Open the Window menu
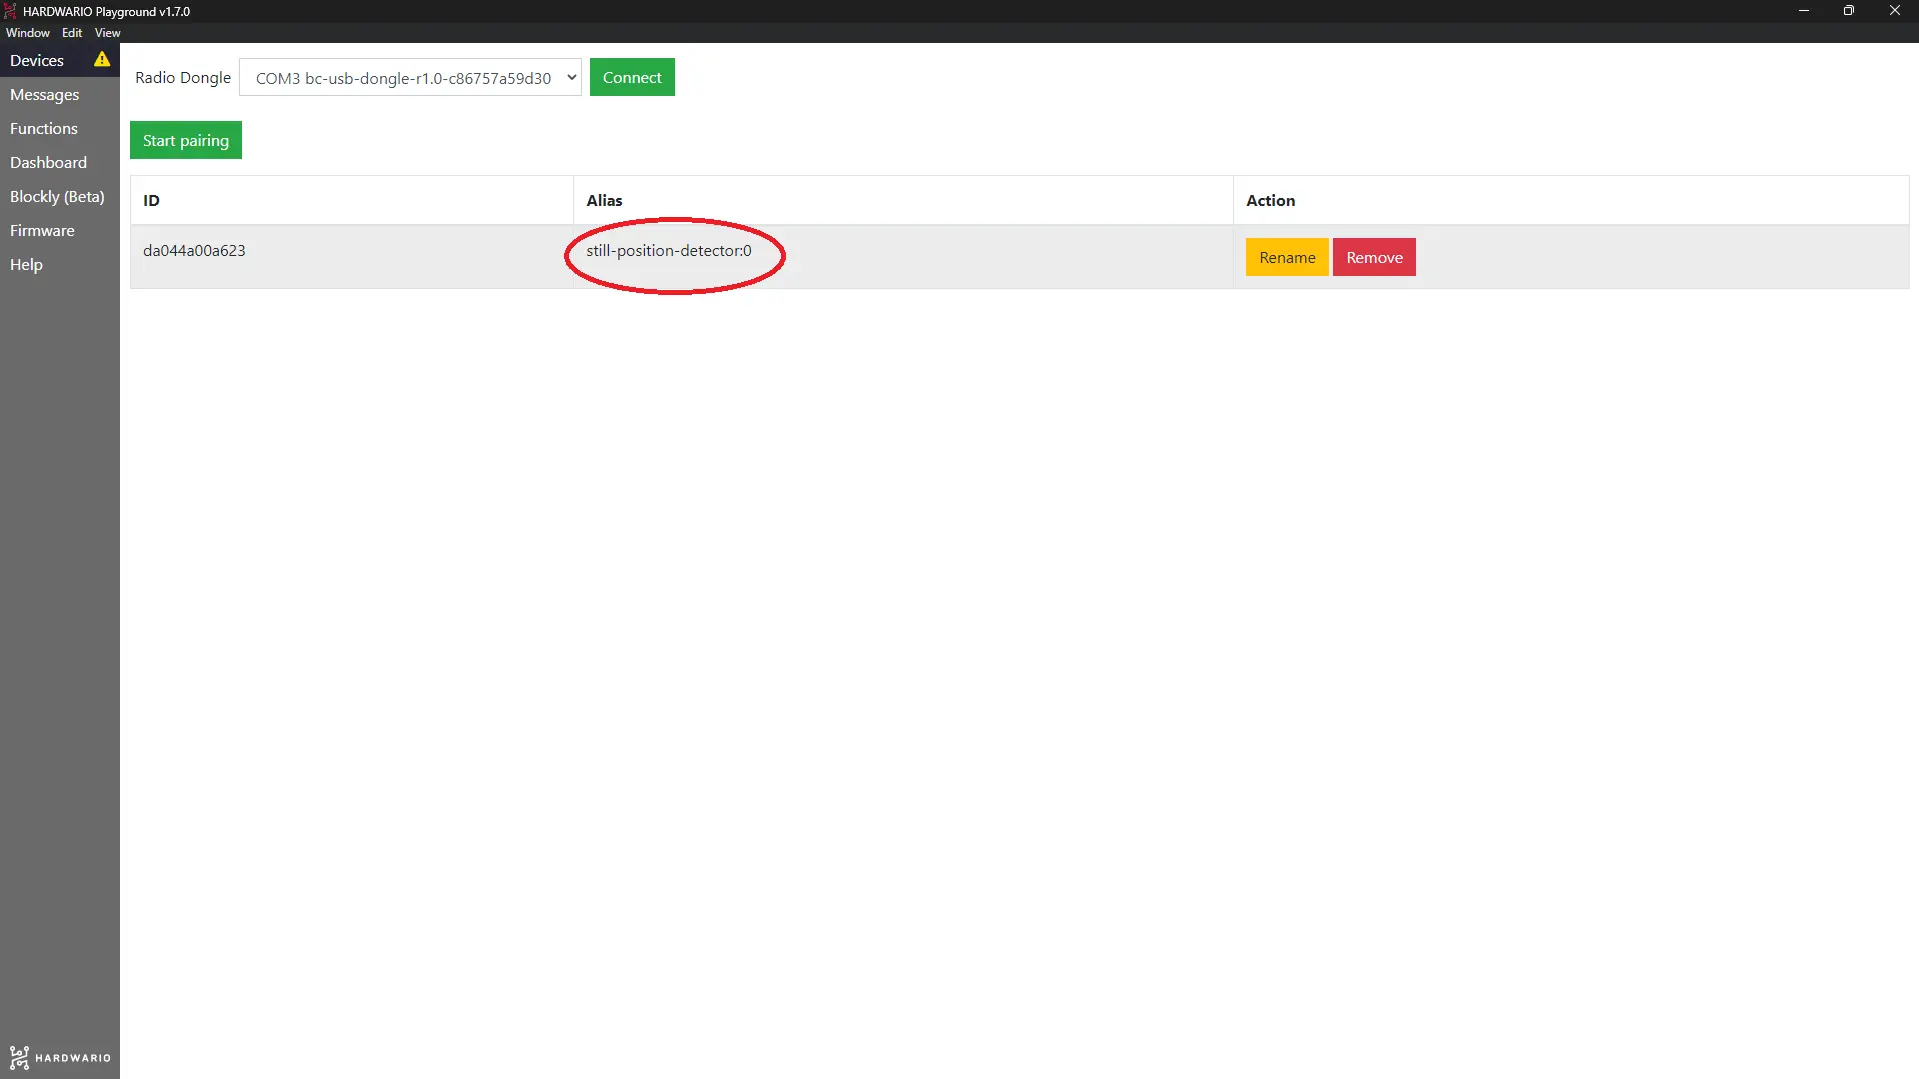The height and width of the screenshot is (1079, 1919). coord(28,33)
